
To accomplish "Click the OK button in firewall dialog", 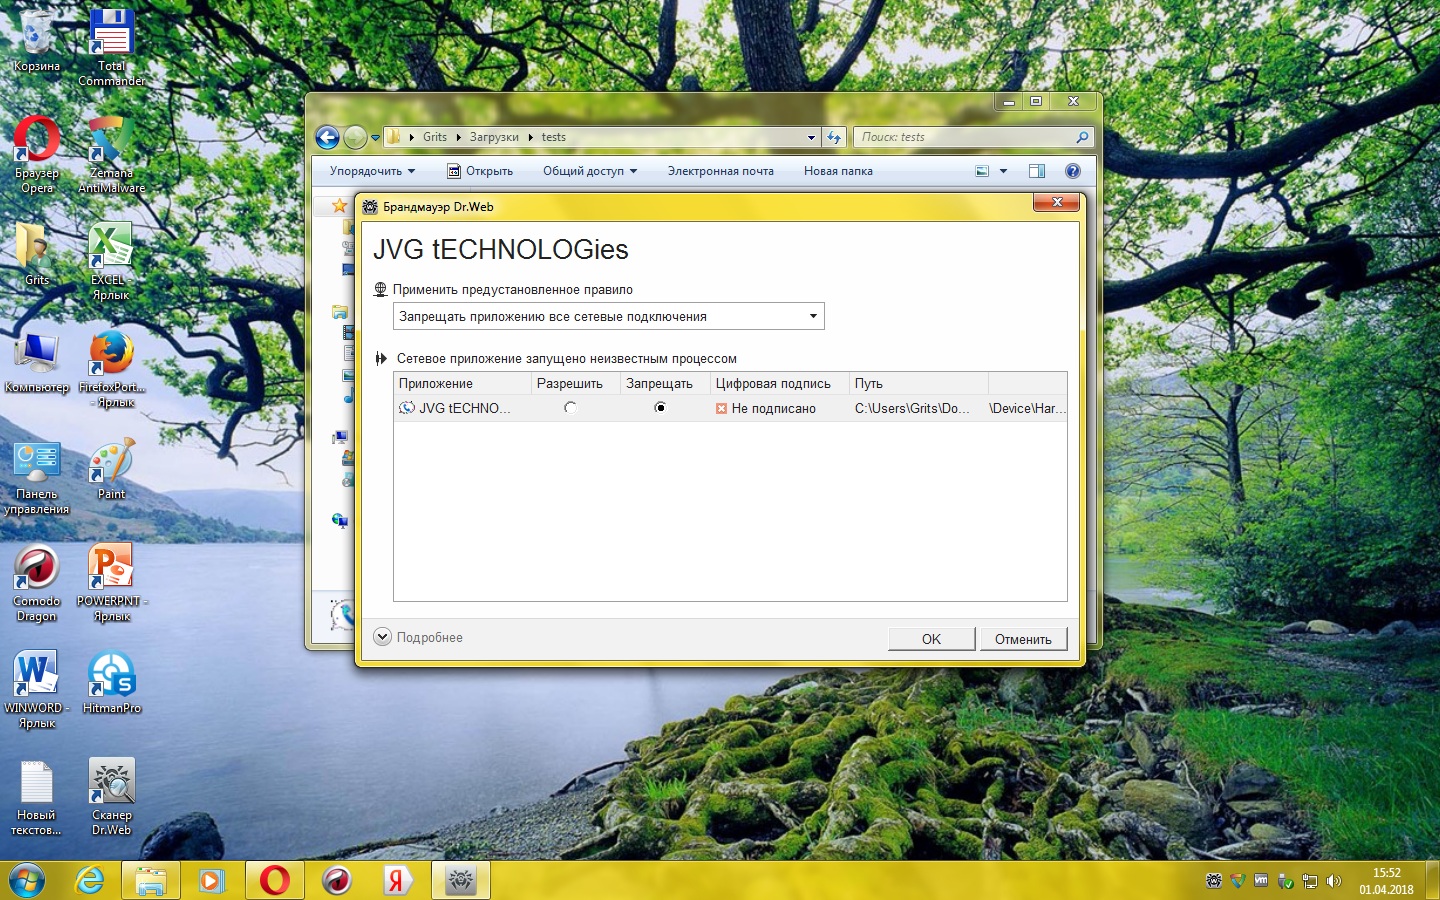I will click(x=931, y=639).
